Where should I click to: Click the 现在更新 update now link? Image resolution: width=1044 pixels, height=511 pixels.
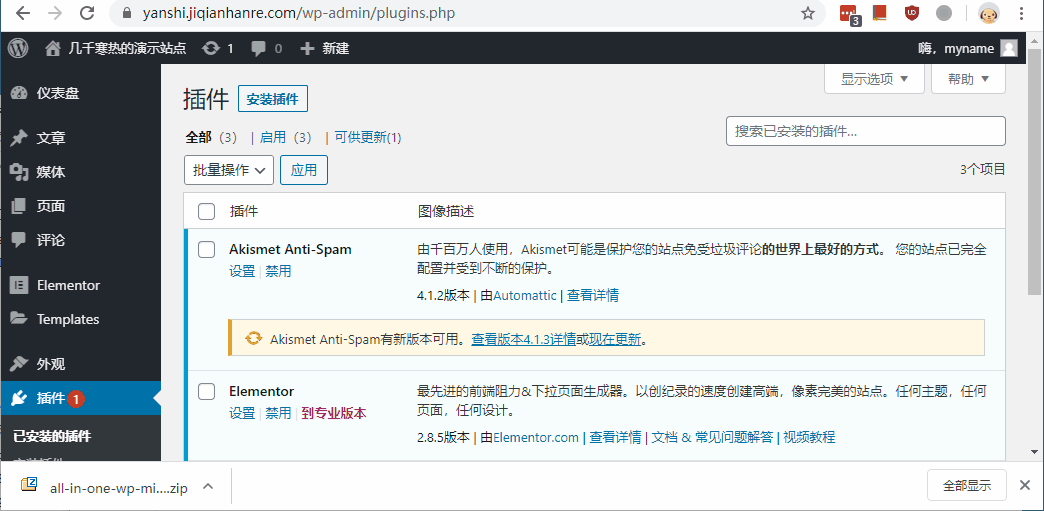click(615, 339)
